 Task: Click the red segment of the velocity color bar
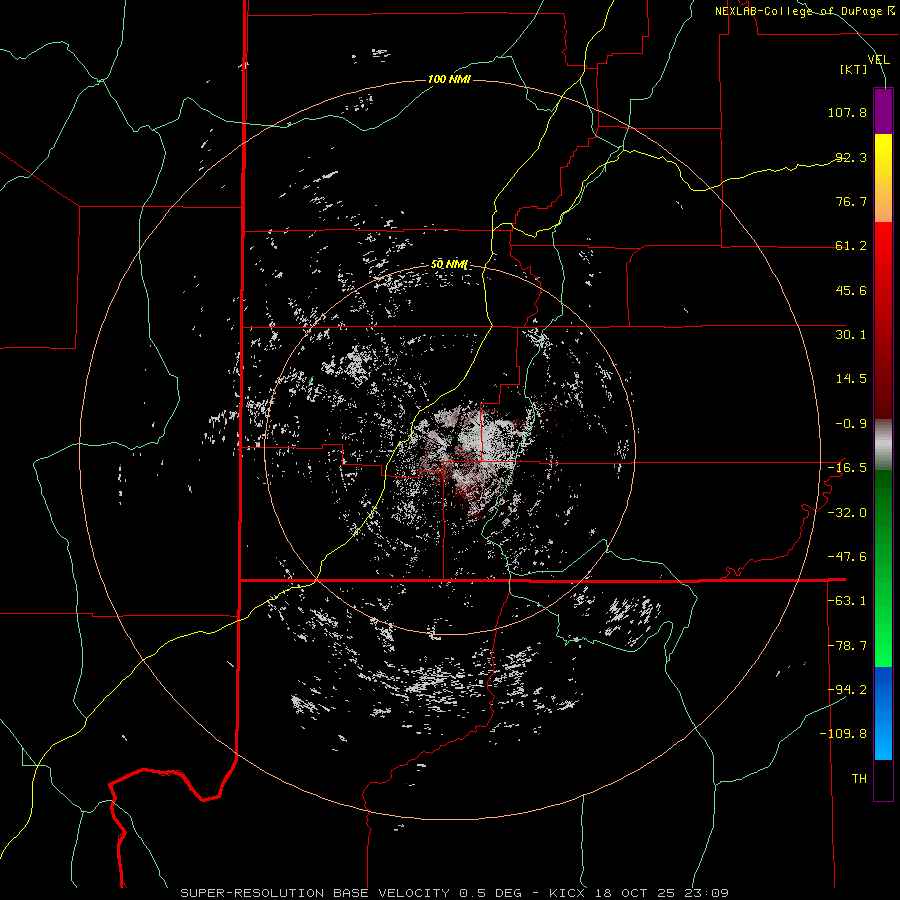[883, 320]
